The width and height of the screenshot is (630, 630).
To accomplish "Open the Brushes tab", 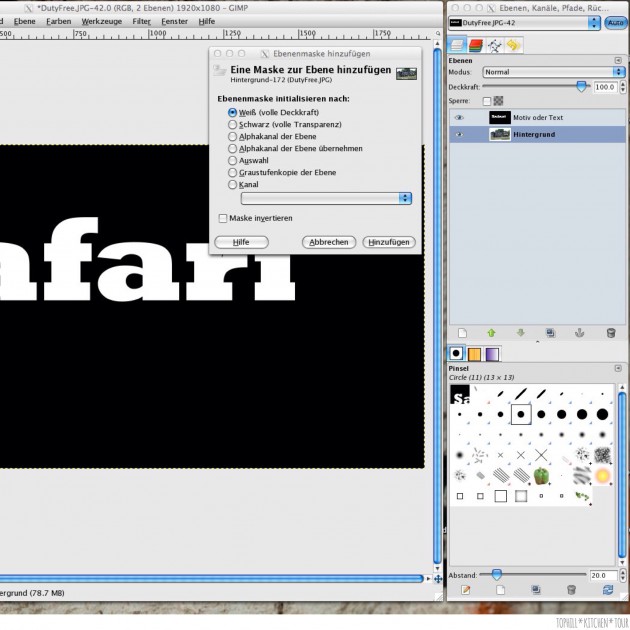I will pos(456,354).
